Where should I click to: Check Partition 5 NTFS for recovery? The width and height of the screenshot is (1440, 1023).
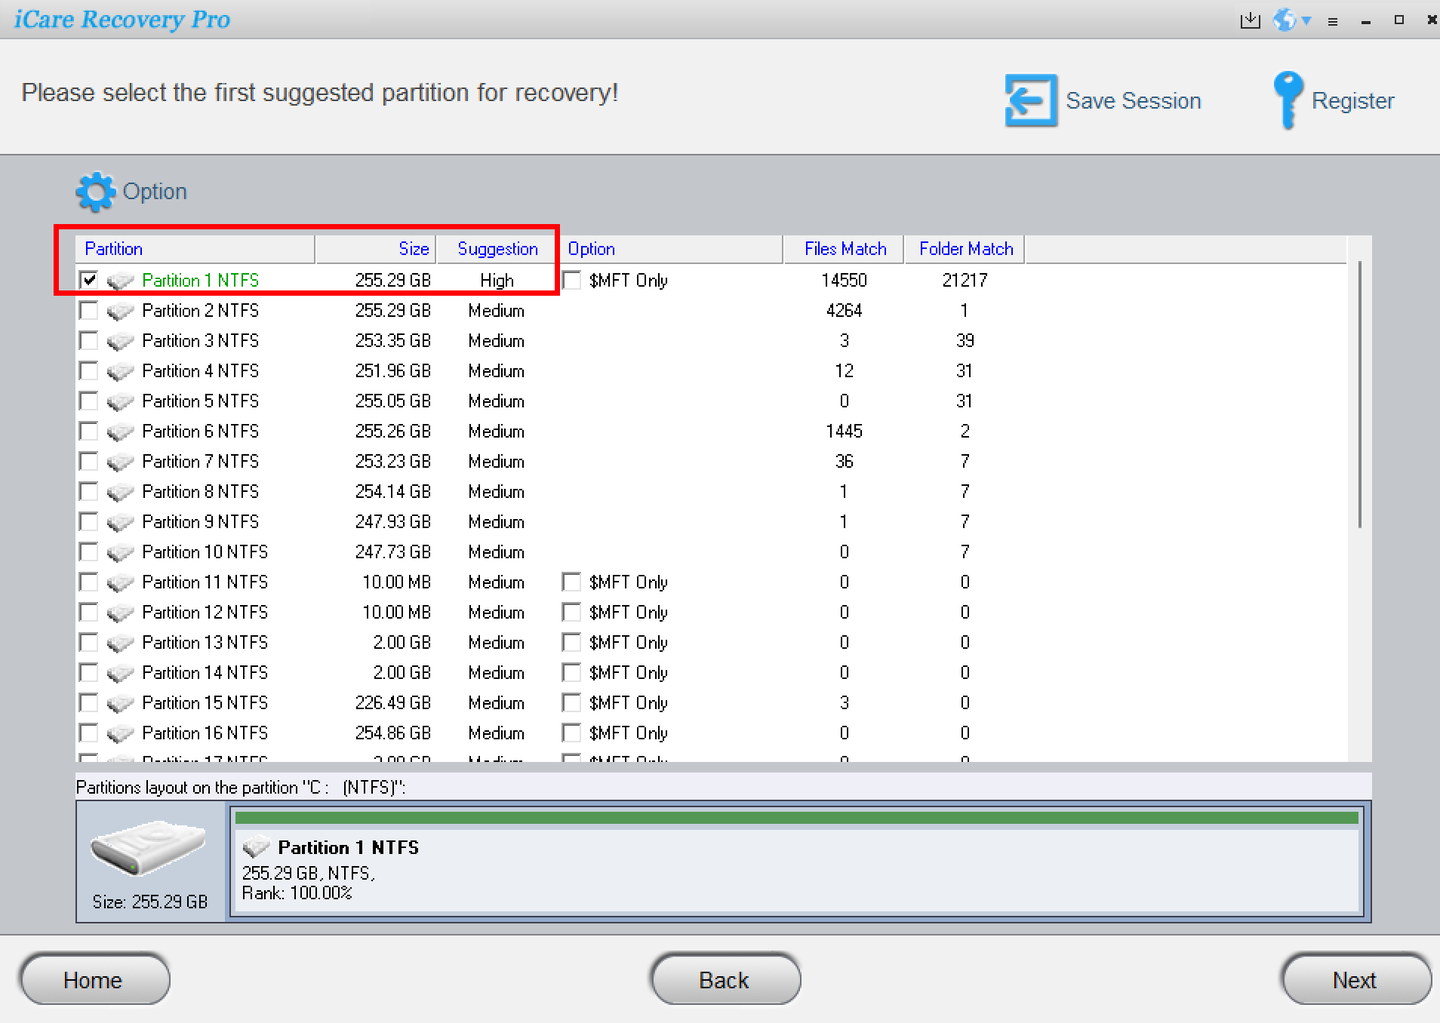[x=88, y=401]
